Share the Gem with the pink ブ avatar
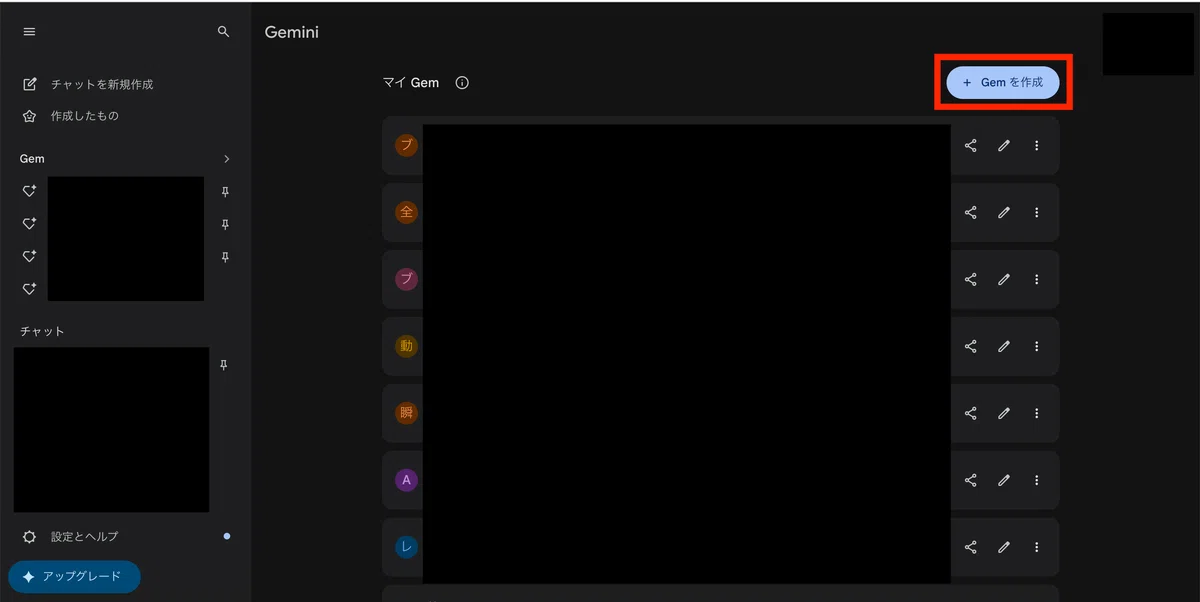The image size is (1200, 602). pos(971,280)
